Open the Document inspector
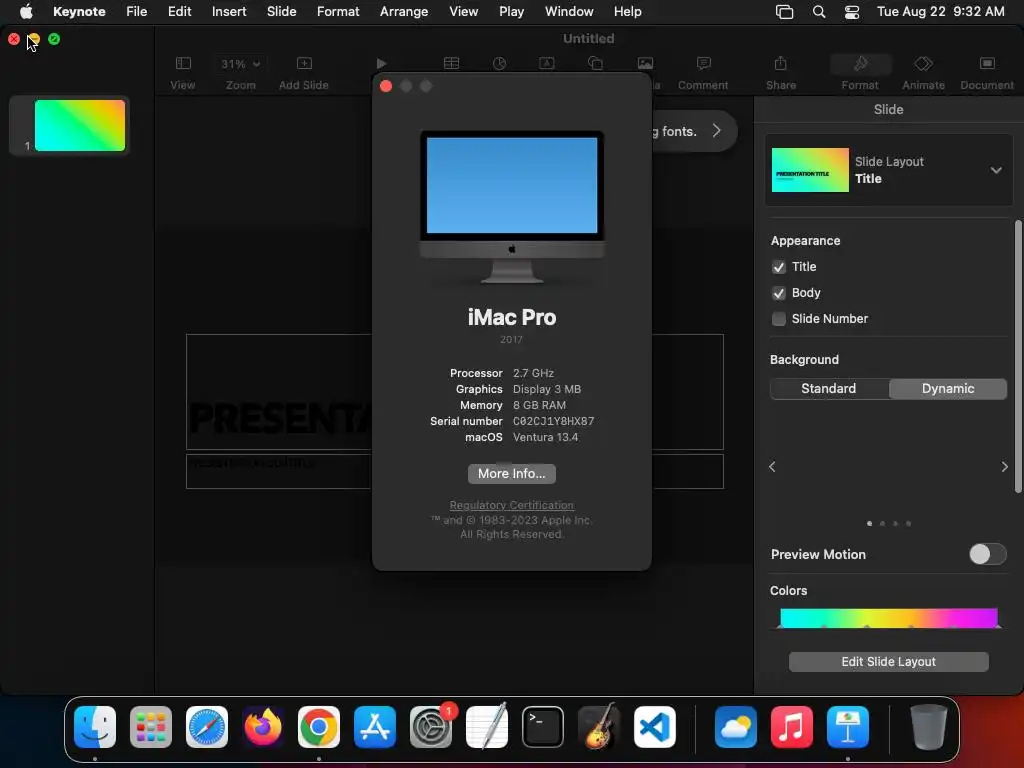The width and height of the screenshot is (1024, 768). pyautogui.click(x=987, y=63)
